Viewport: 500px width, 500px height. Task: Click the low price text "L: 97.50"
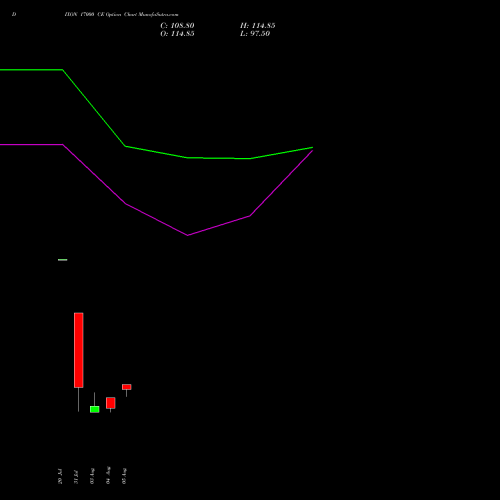click(255, 34)
